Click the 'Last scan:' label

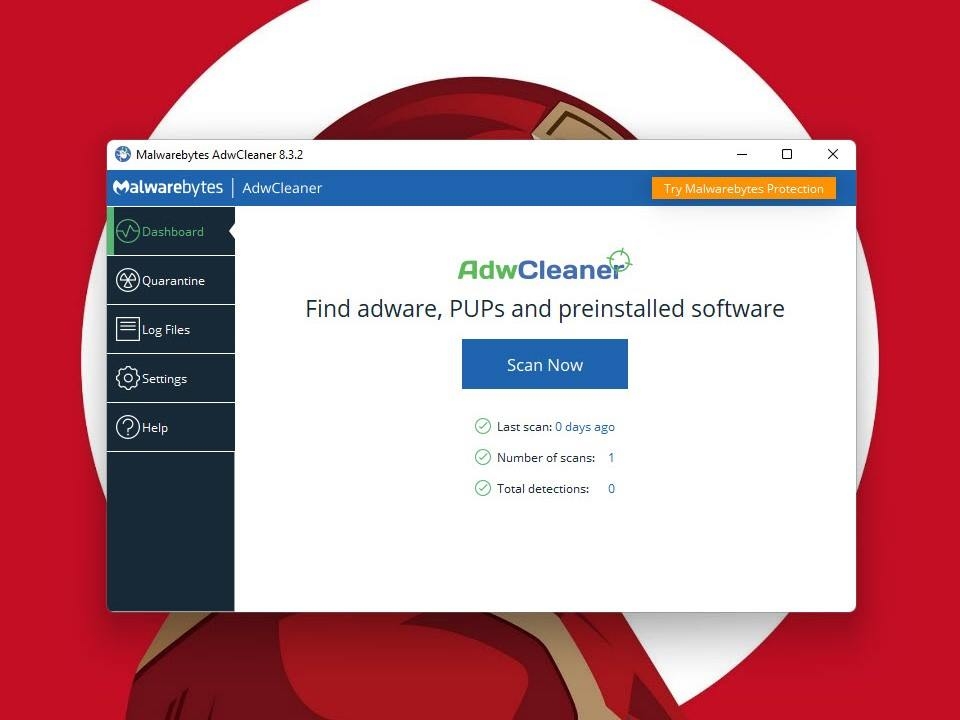click(x=524, y=427)
